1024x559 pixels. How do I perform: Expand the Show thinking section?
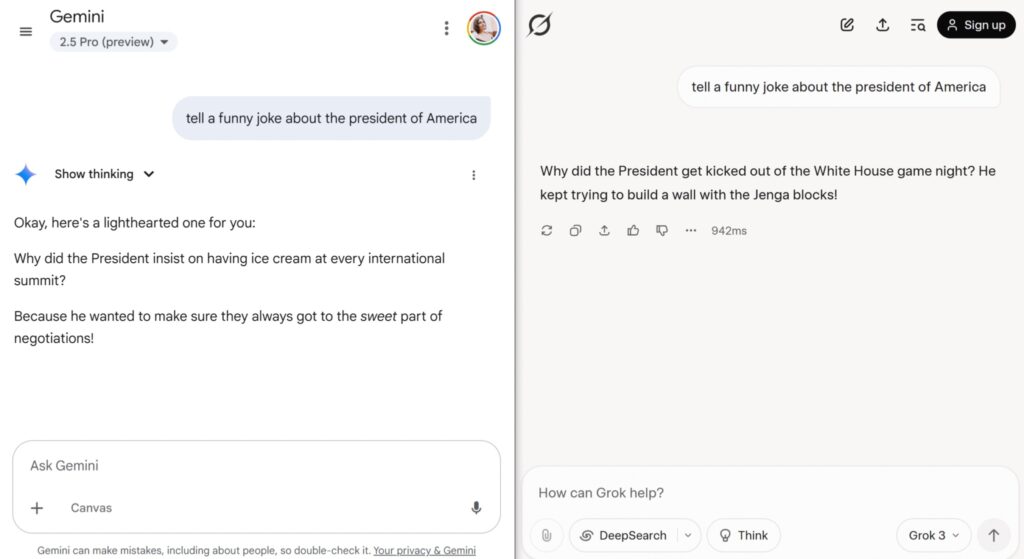coord(104,174)
